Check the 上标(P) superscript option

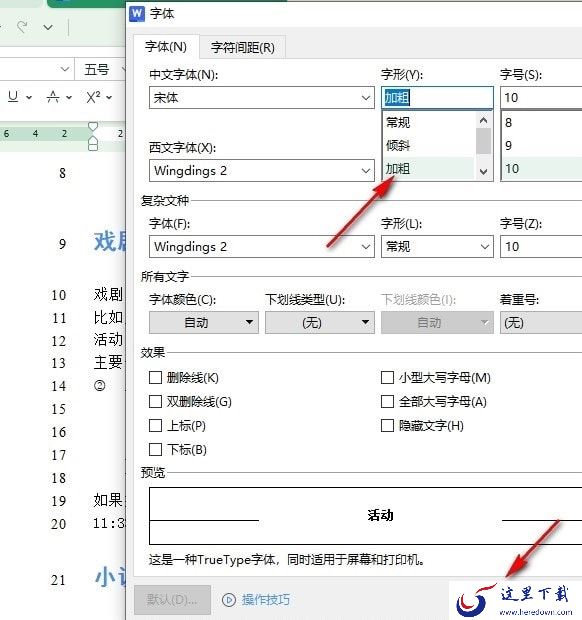(x=155, y=425)
